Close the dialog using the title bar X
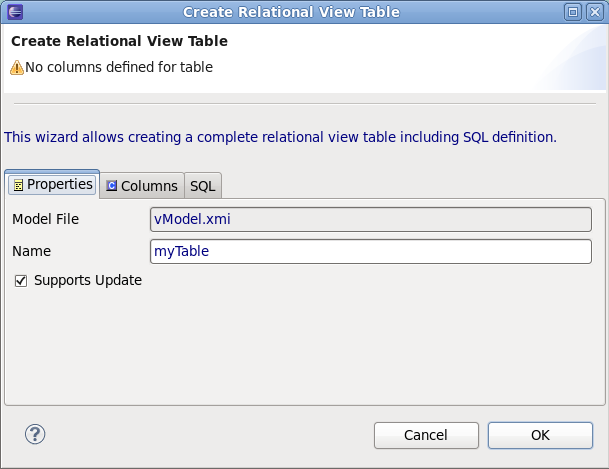Viewport: 609px width, 469px height. click(x=594, y=12)
